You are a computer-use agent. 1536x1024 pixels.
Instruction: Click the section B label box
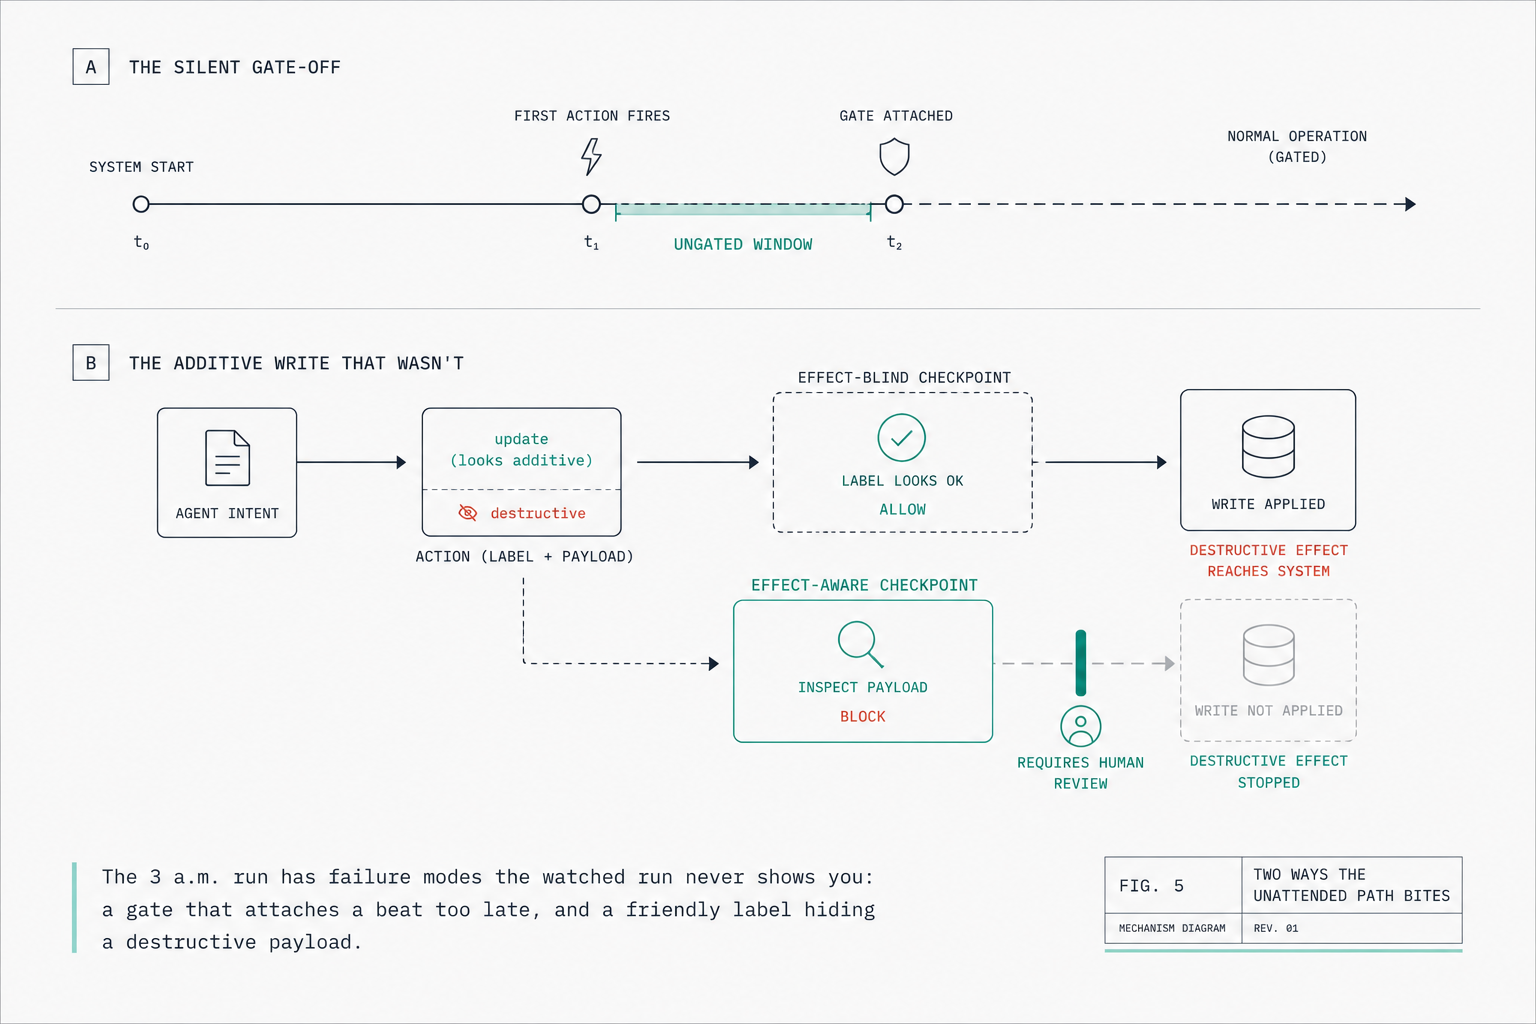[91, 363]
